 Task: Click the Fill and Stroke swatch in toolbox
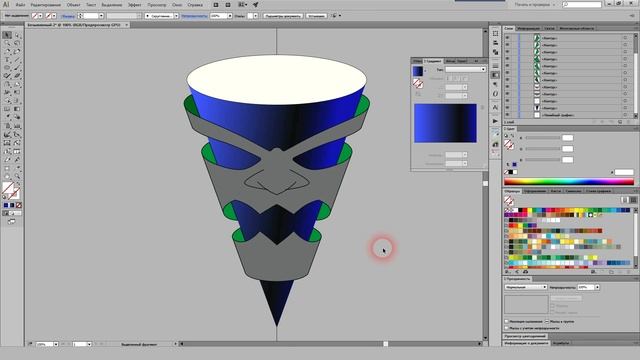11,191
